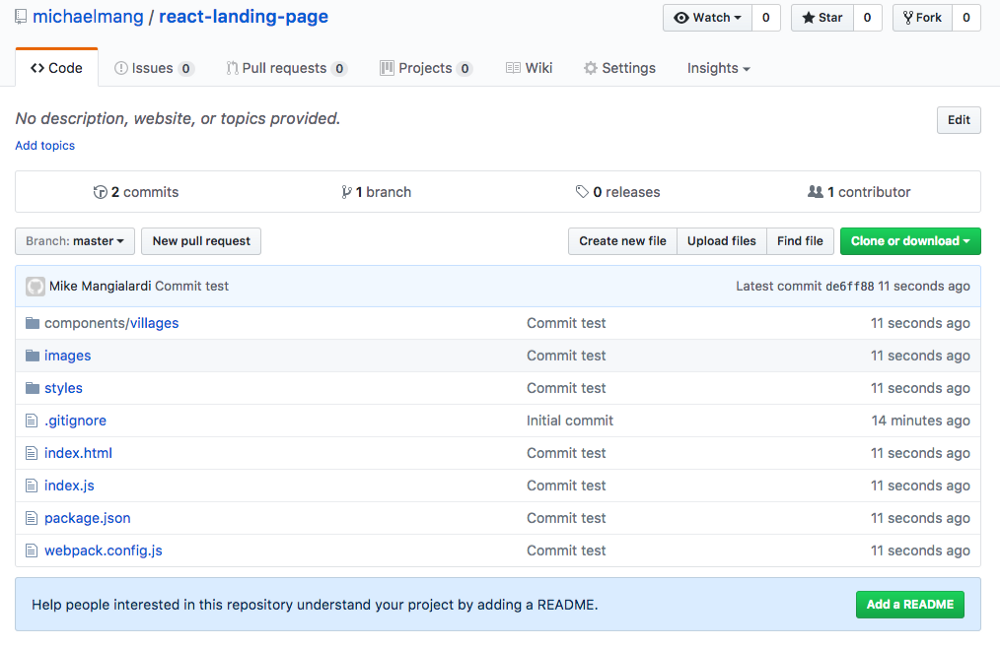Click the webpack.config.js file icon

[x=32, y=551]
